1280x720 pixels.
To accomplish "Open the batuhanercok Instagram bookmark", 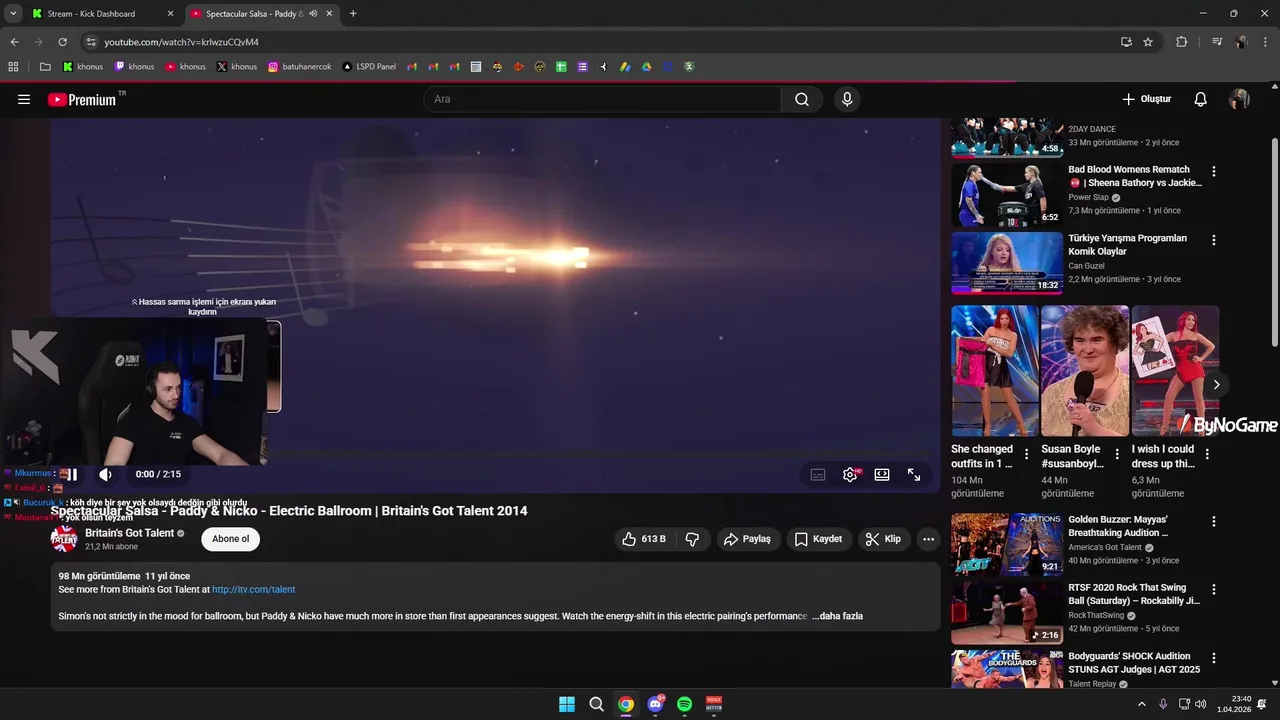I will 299,67.
